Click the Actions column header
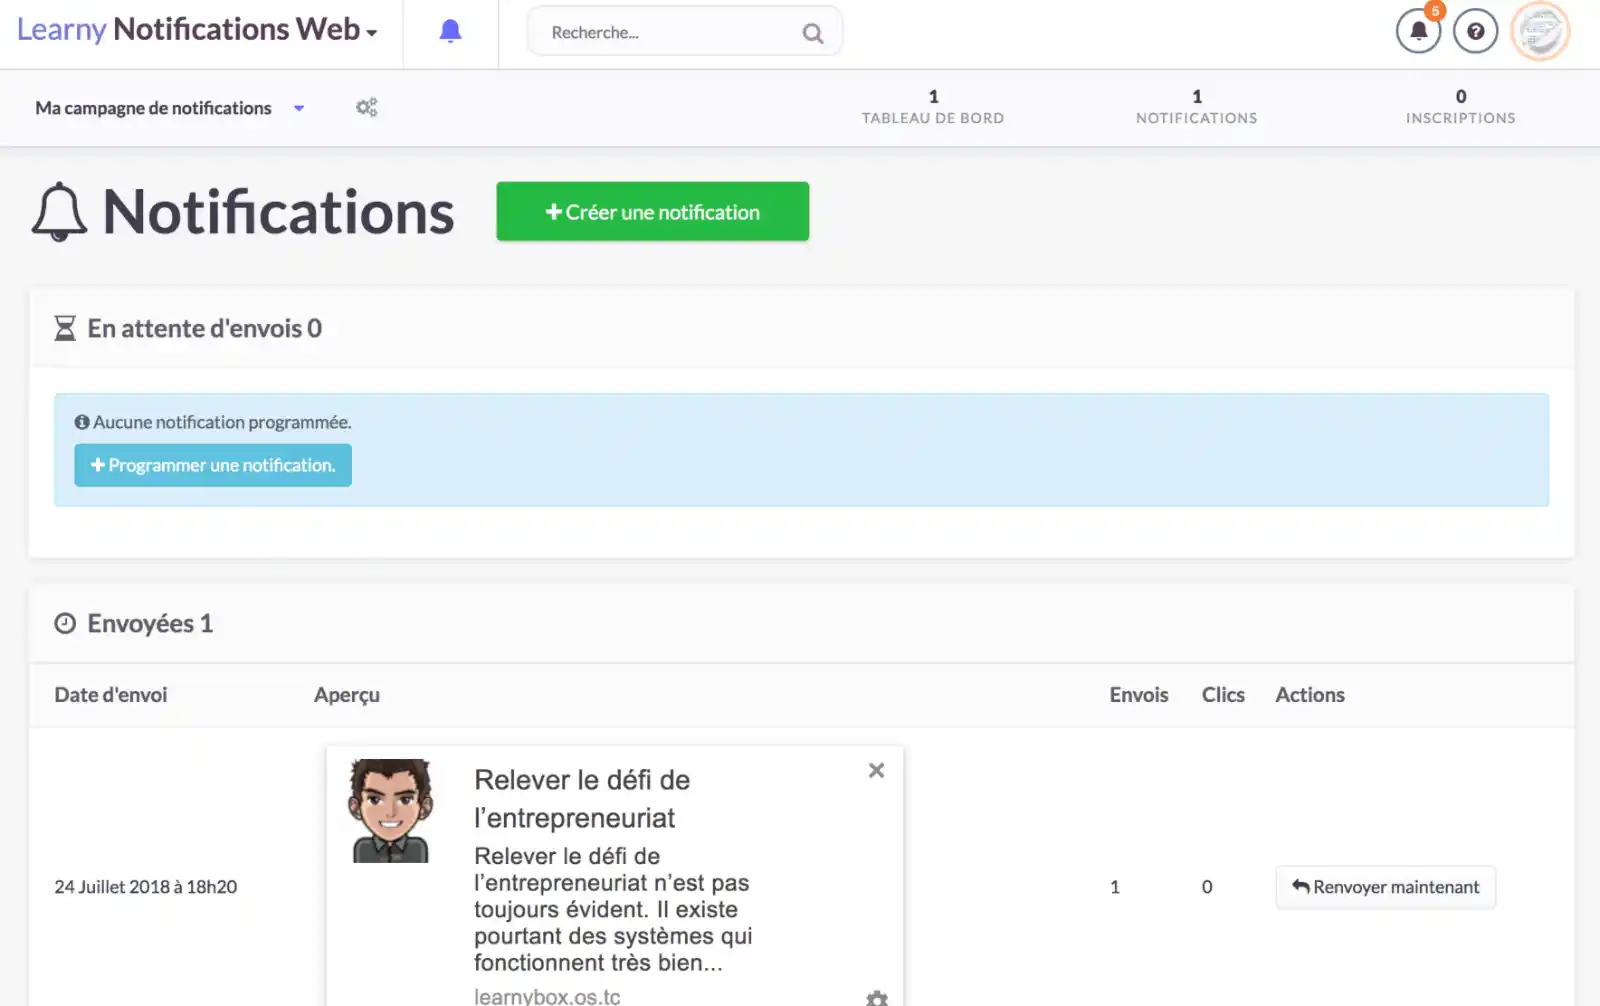 pyautogui.click(x=1310, y=695)
